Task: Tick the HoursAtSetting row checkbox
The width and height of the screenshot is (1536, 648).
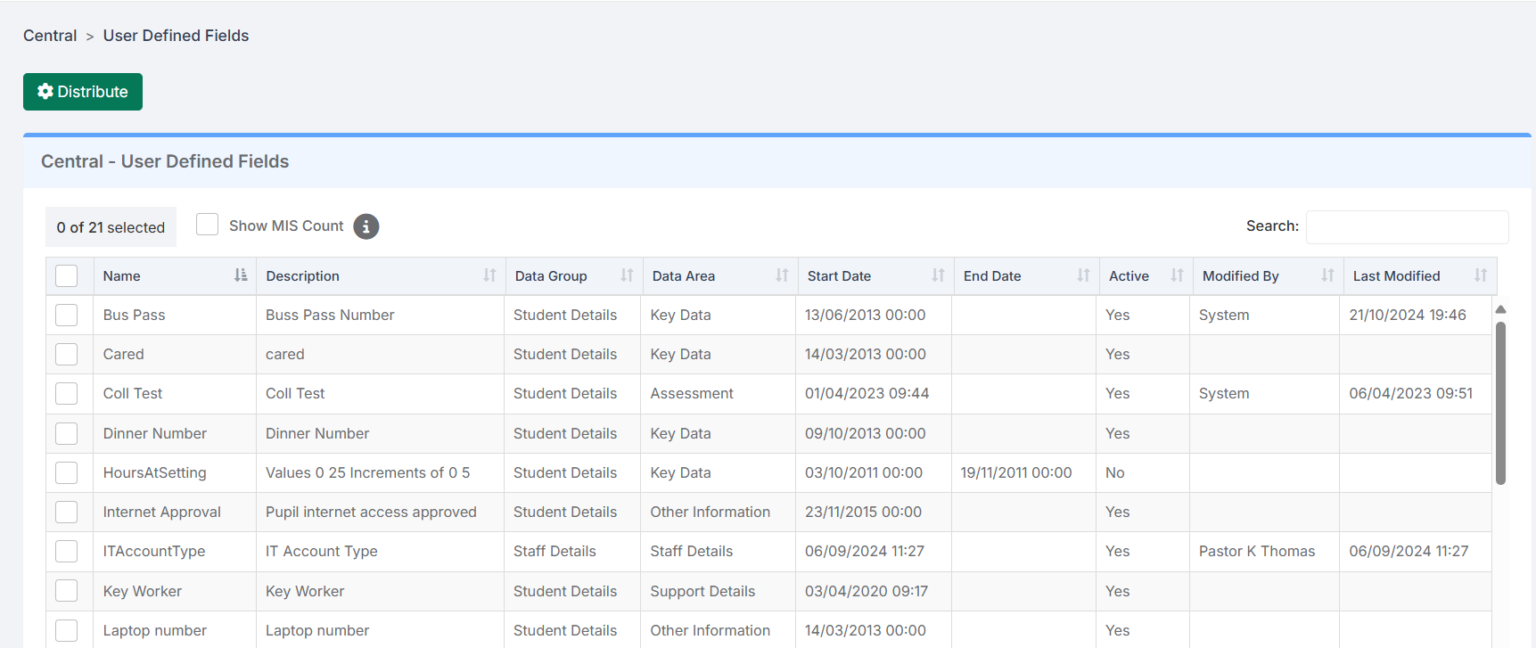Action: pos(66,472)
